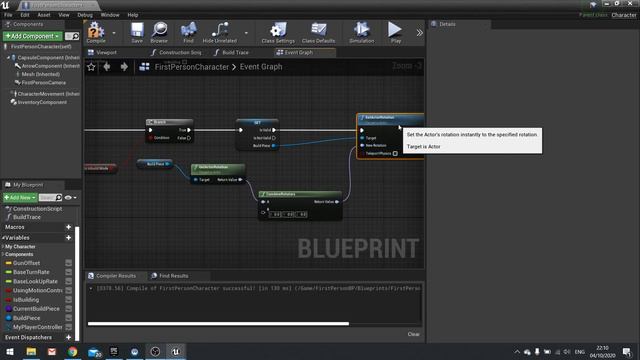
Task: Compile the blueprint with the Compile icon
Action: coord(96,32)
